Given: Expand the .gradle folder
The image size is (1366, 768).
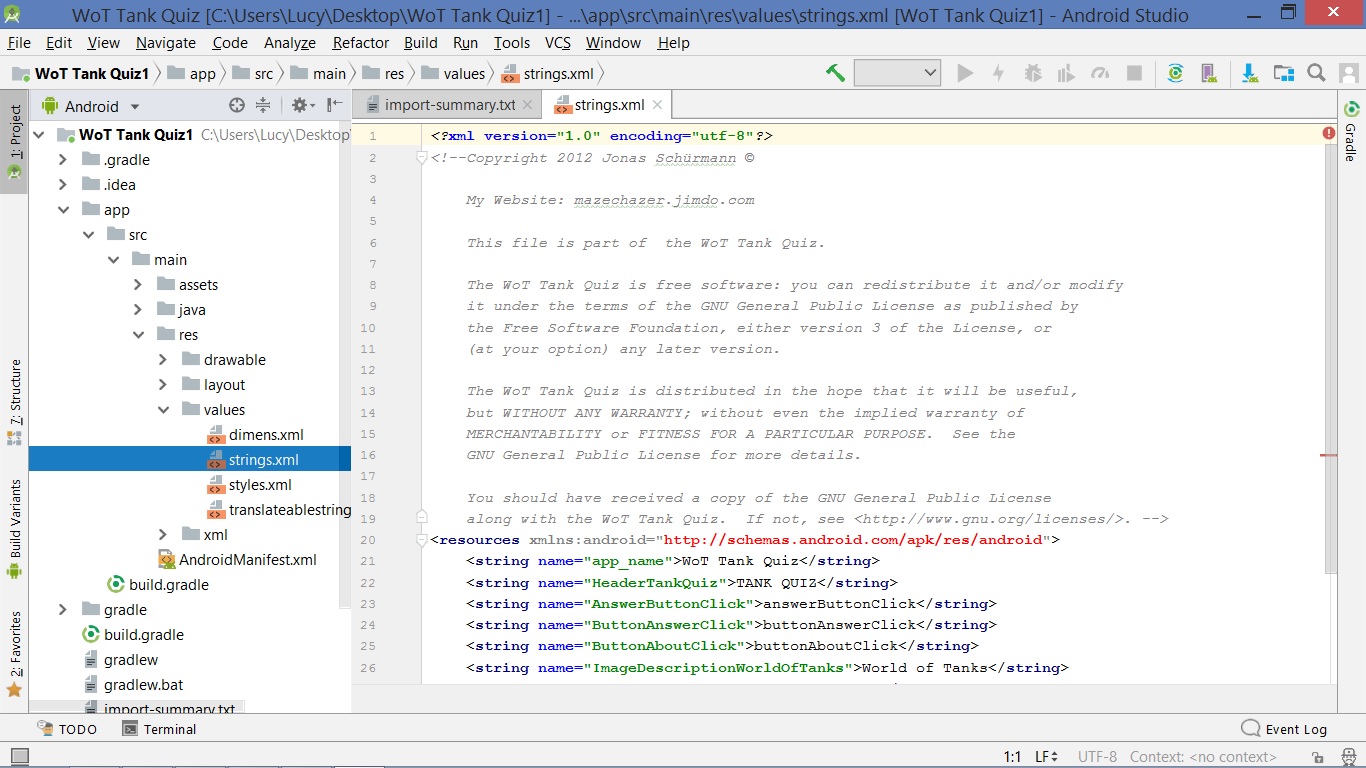Looking at the screenshot, I should [63, 160].
